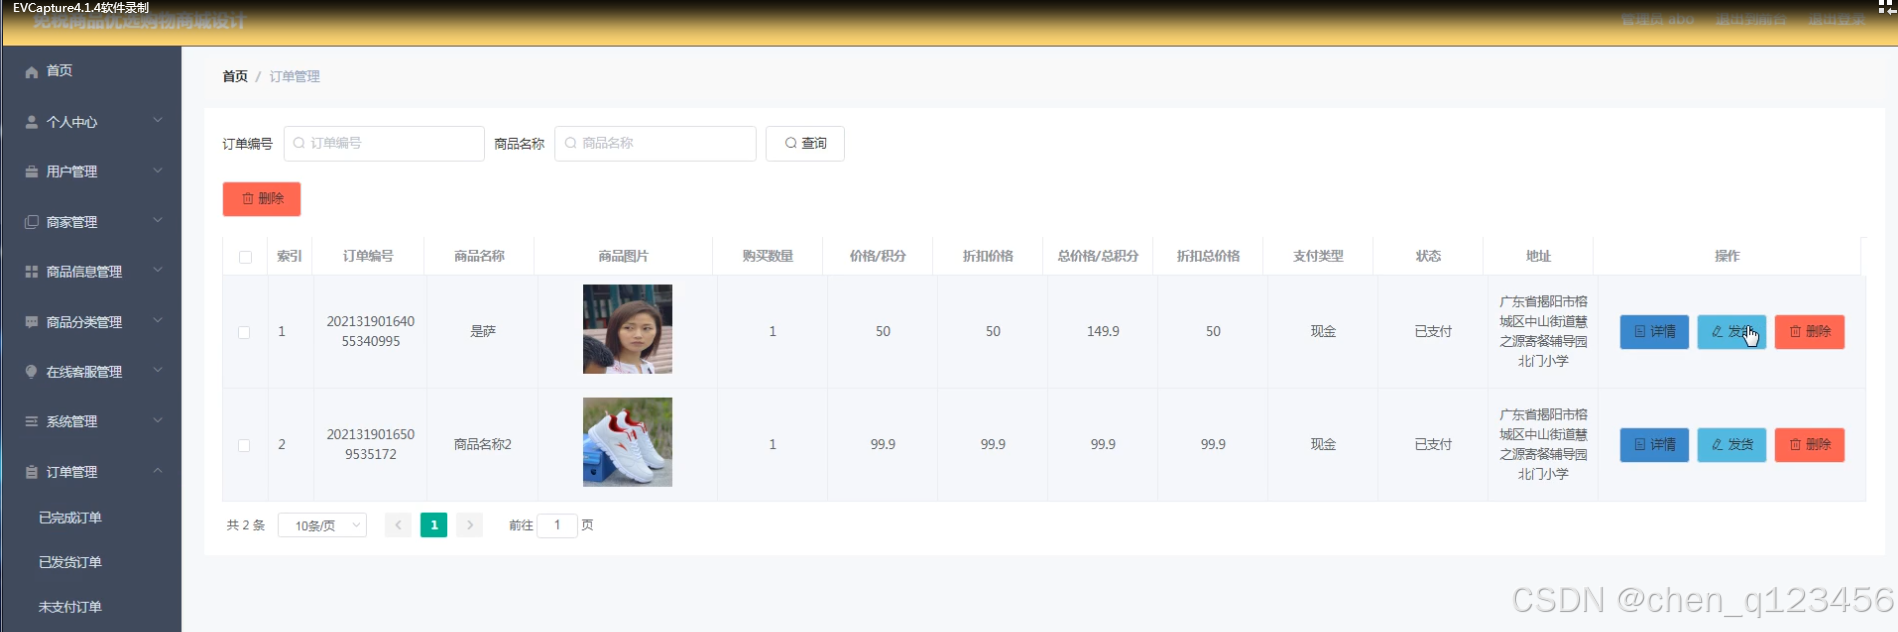Click the 商品名称2 name cell
This screenshot has width=1898, height=632.
pyautogui.click(x=483, y=445)
